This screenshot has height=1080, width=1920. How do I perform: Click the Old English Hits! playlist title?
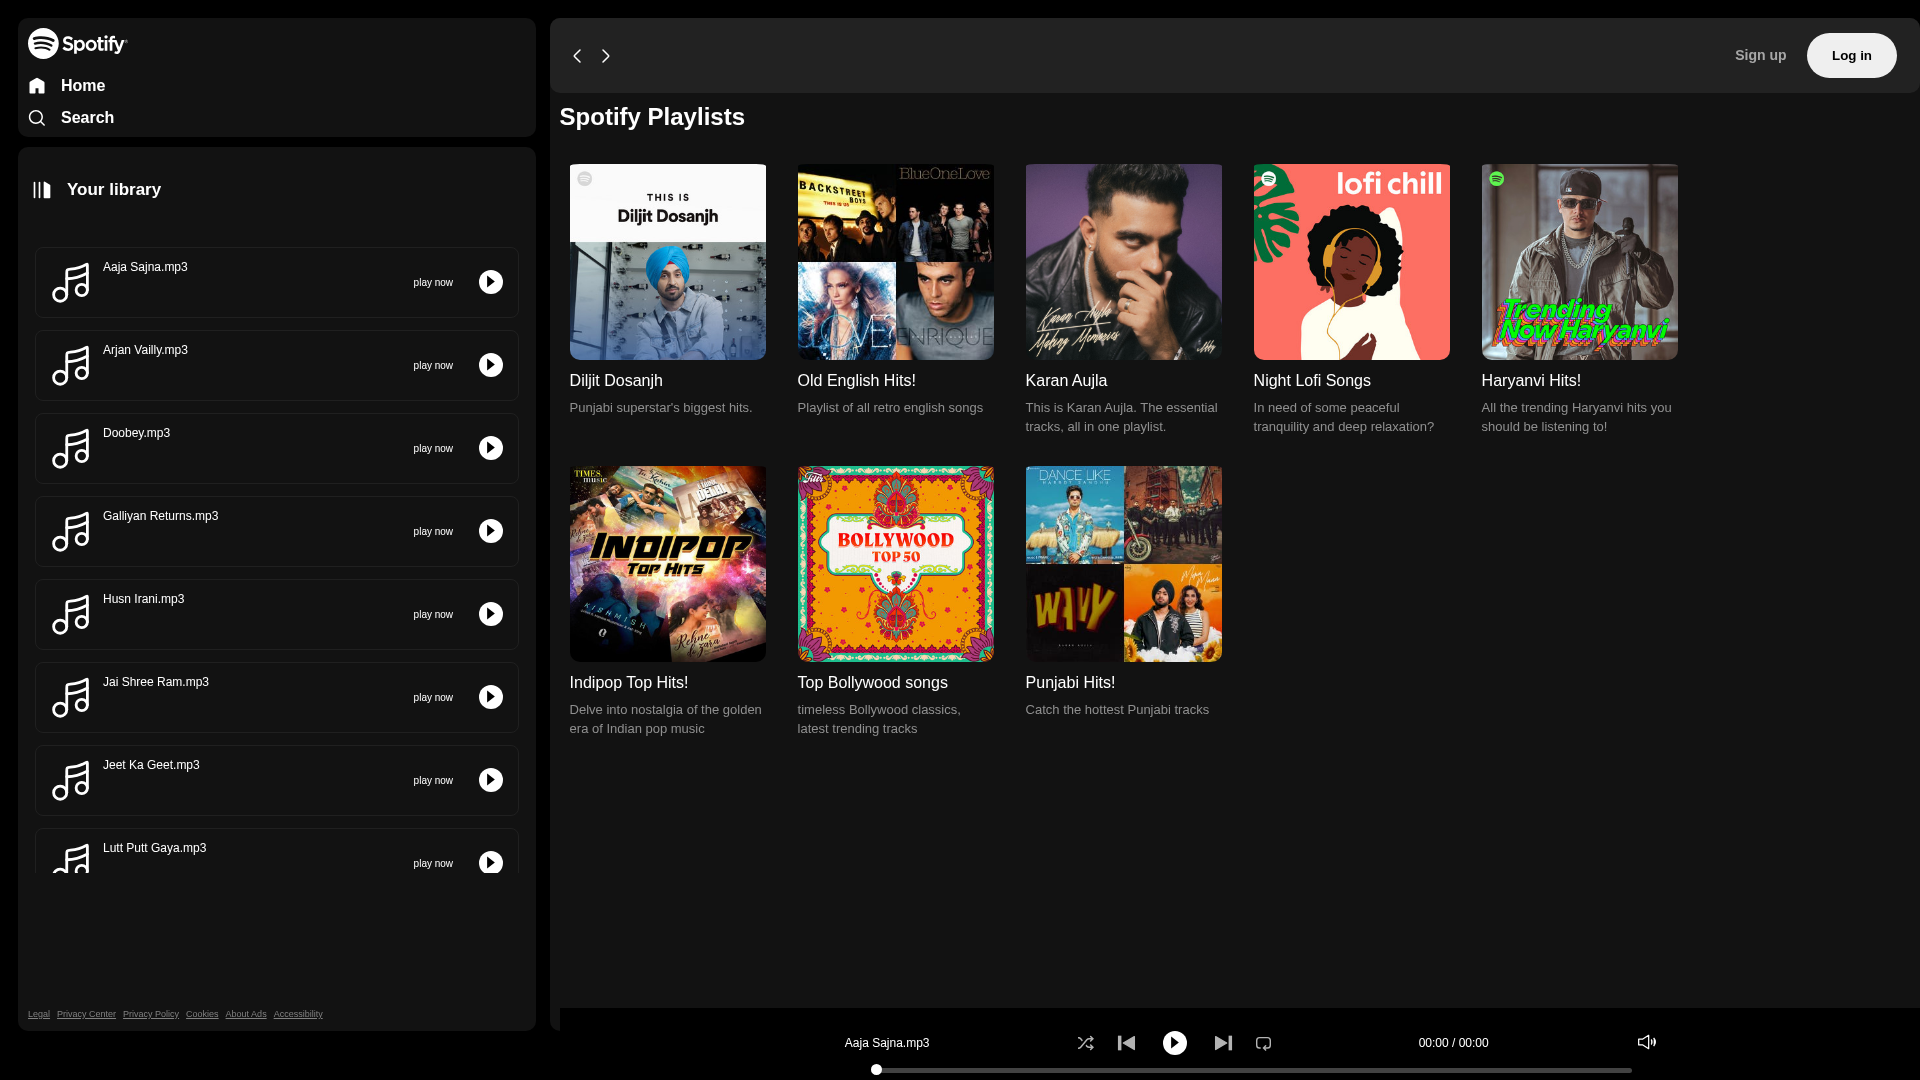click(x=857, y=381)
